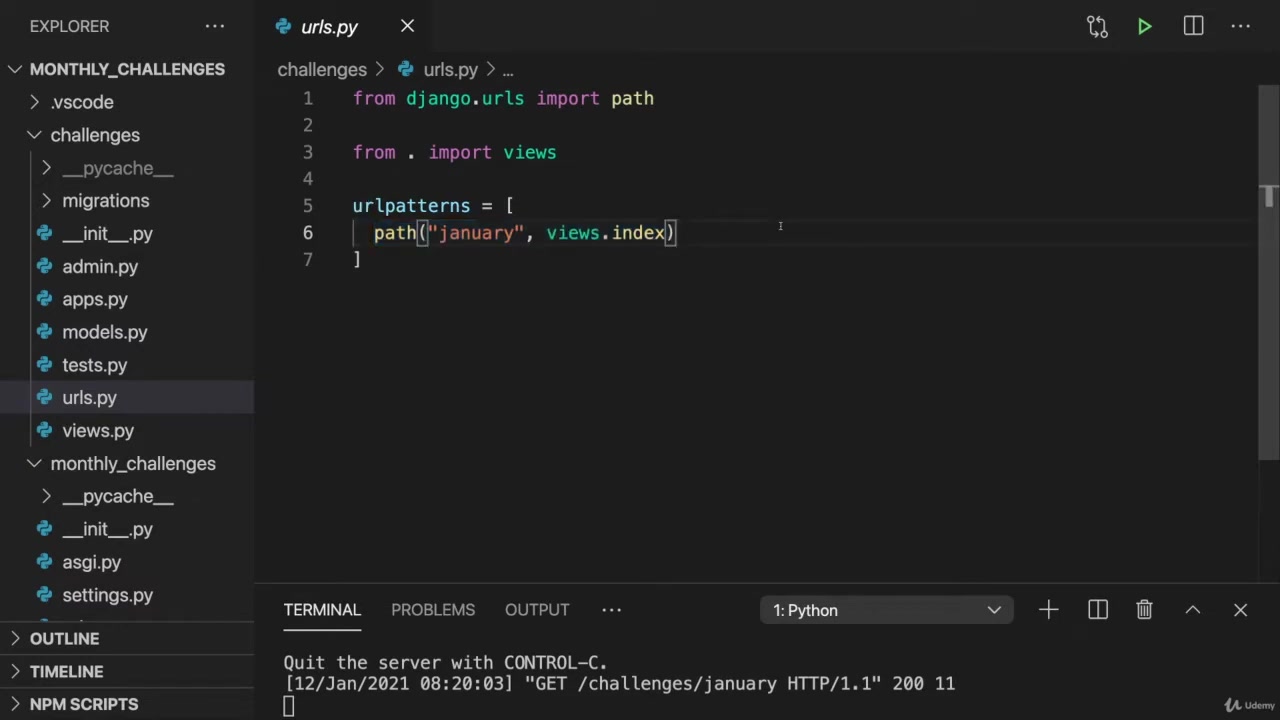This screenshot has height=720, width=1280.
Task: Split the terminal panel
Action: click(1097, 610)
